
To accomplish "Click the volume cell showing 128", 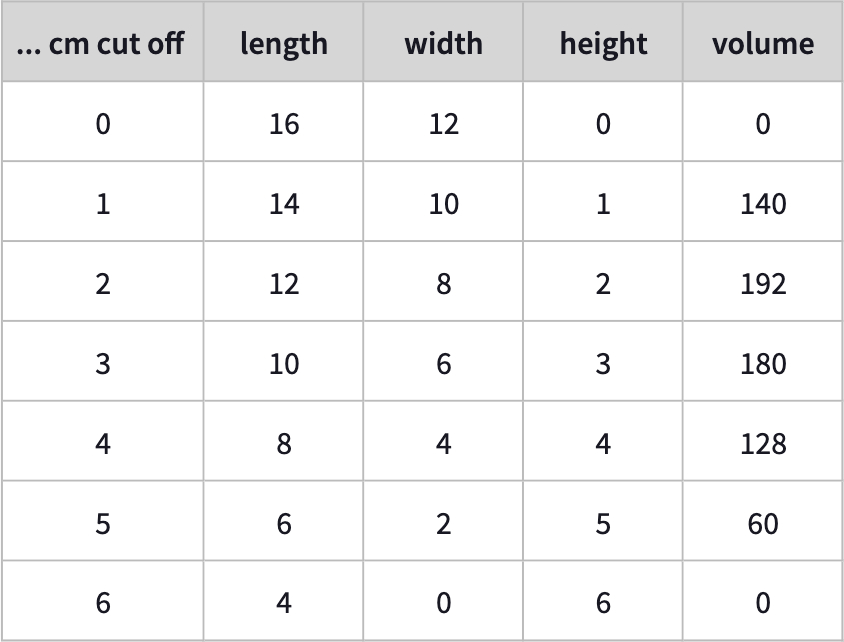I will [x=763, y=443].
